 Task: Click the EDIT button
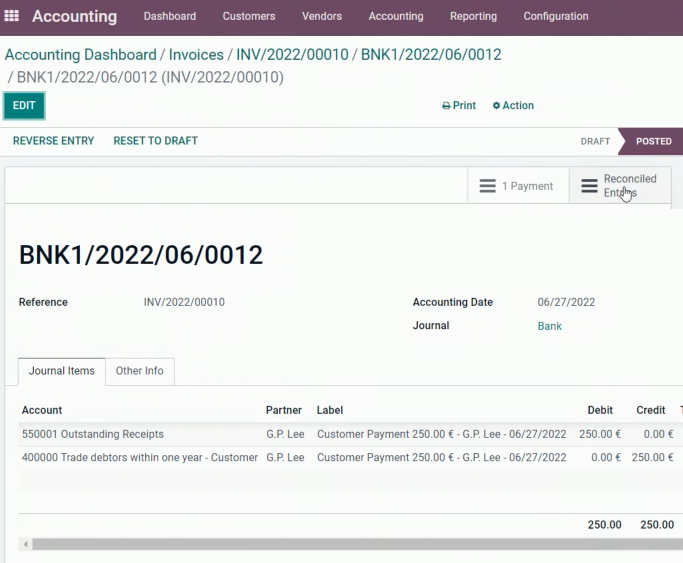pyautogui.click(x=24, y=105)
